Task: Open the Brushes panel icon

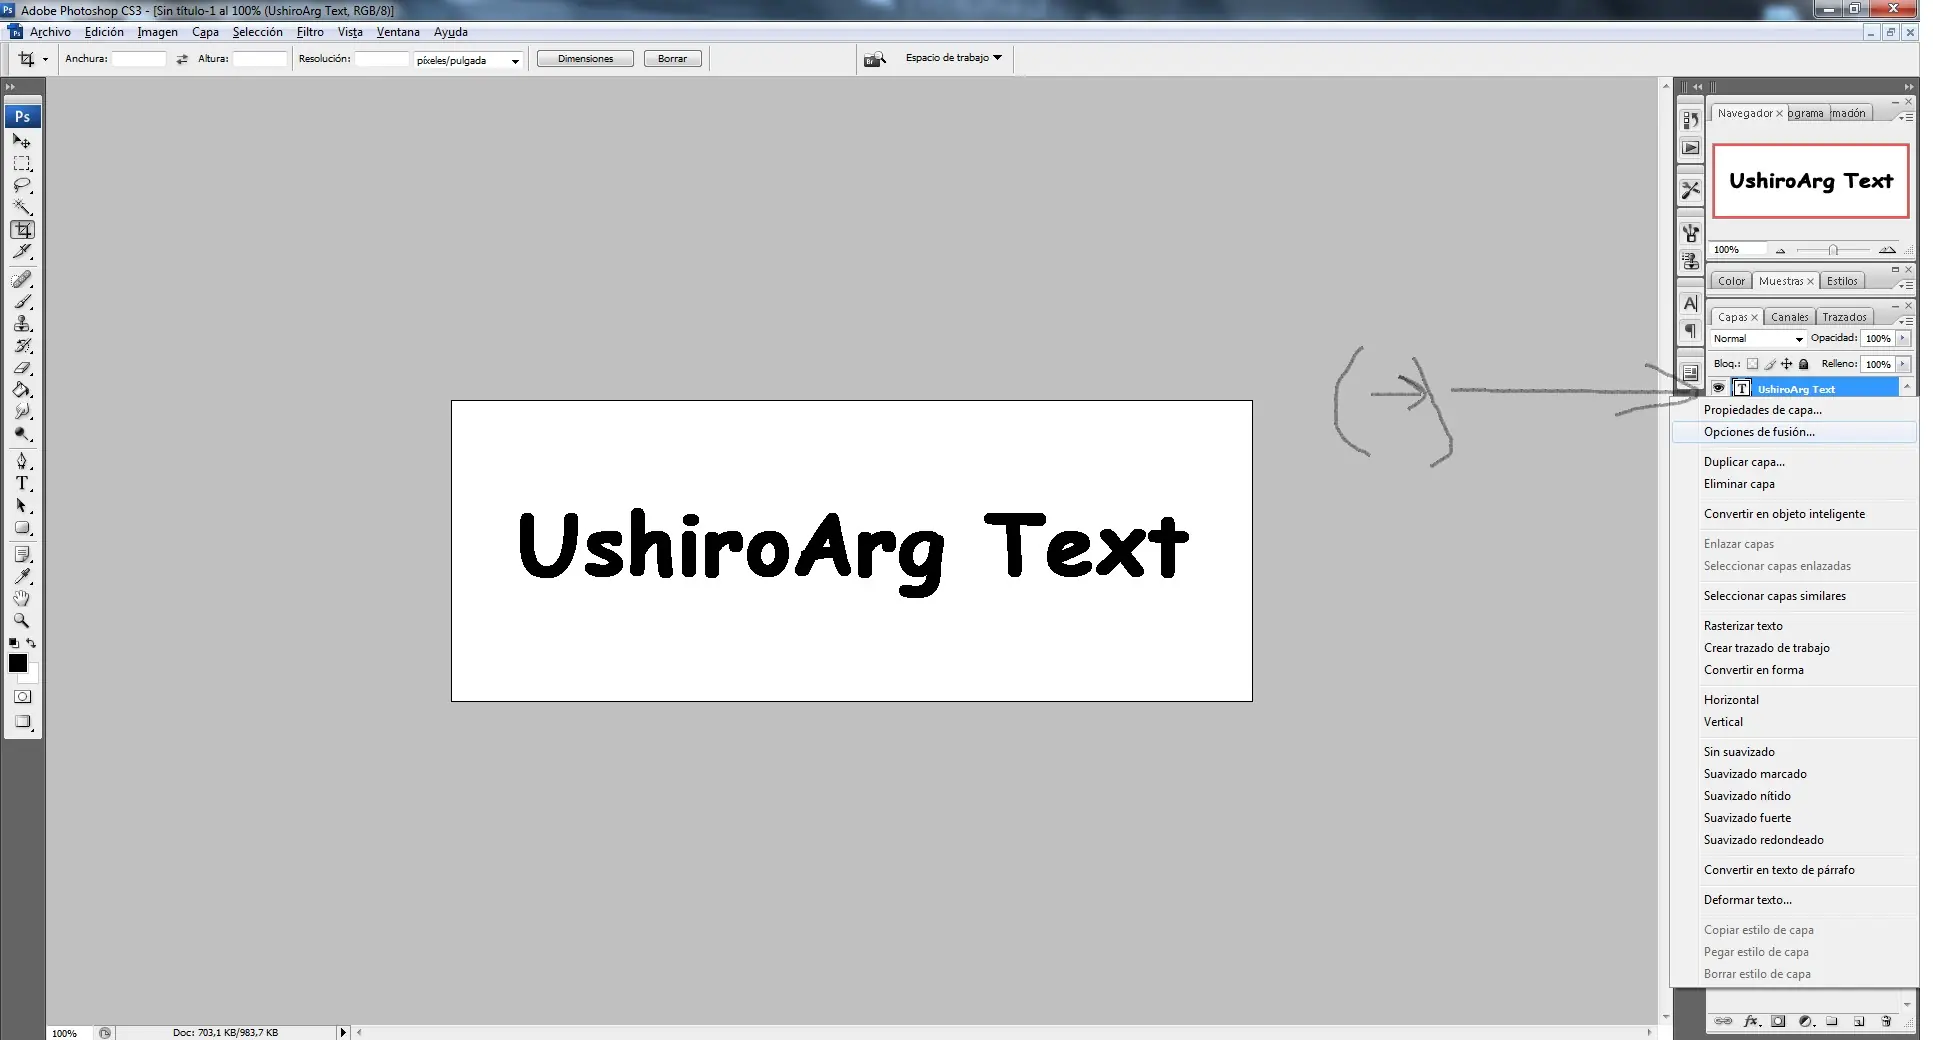Action: click(1690, 233)
